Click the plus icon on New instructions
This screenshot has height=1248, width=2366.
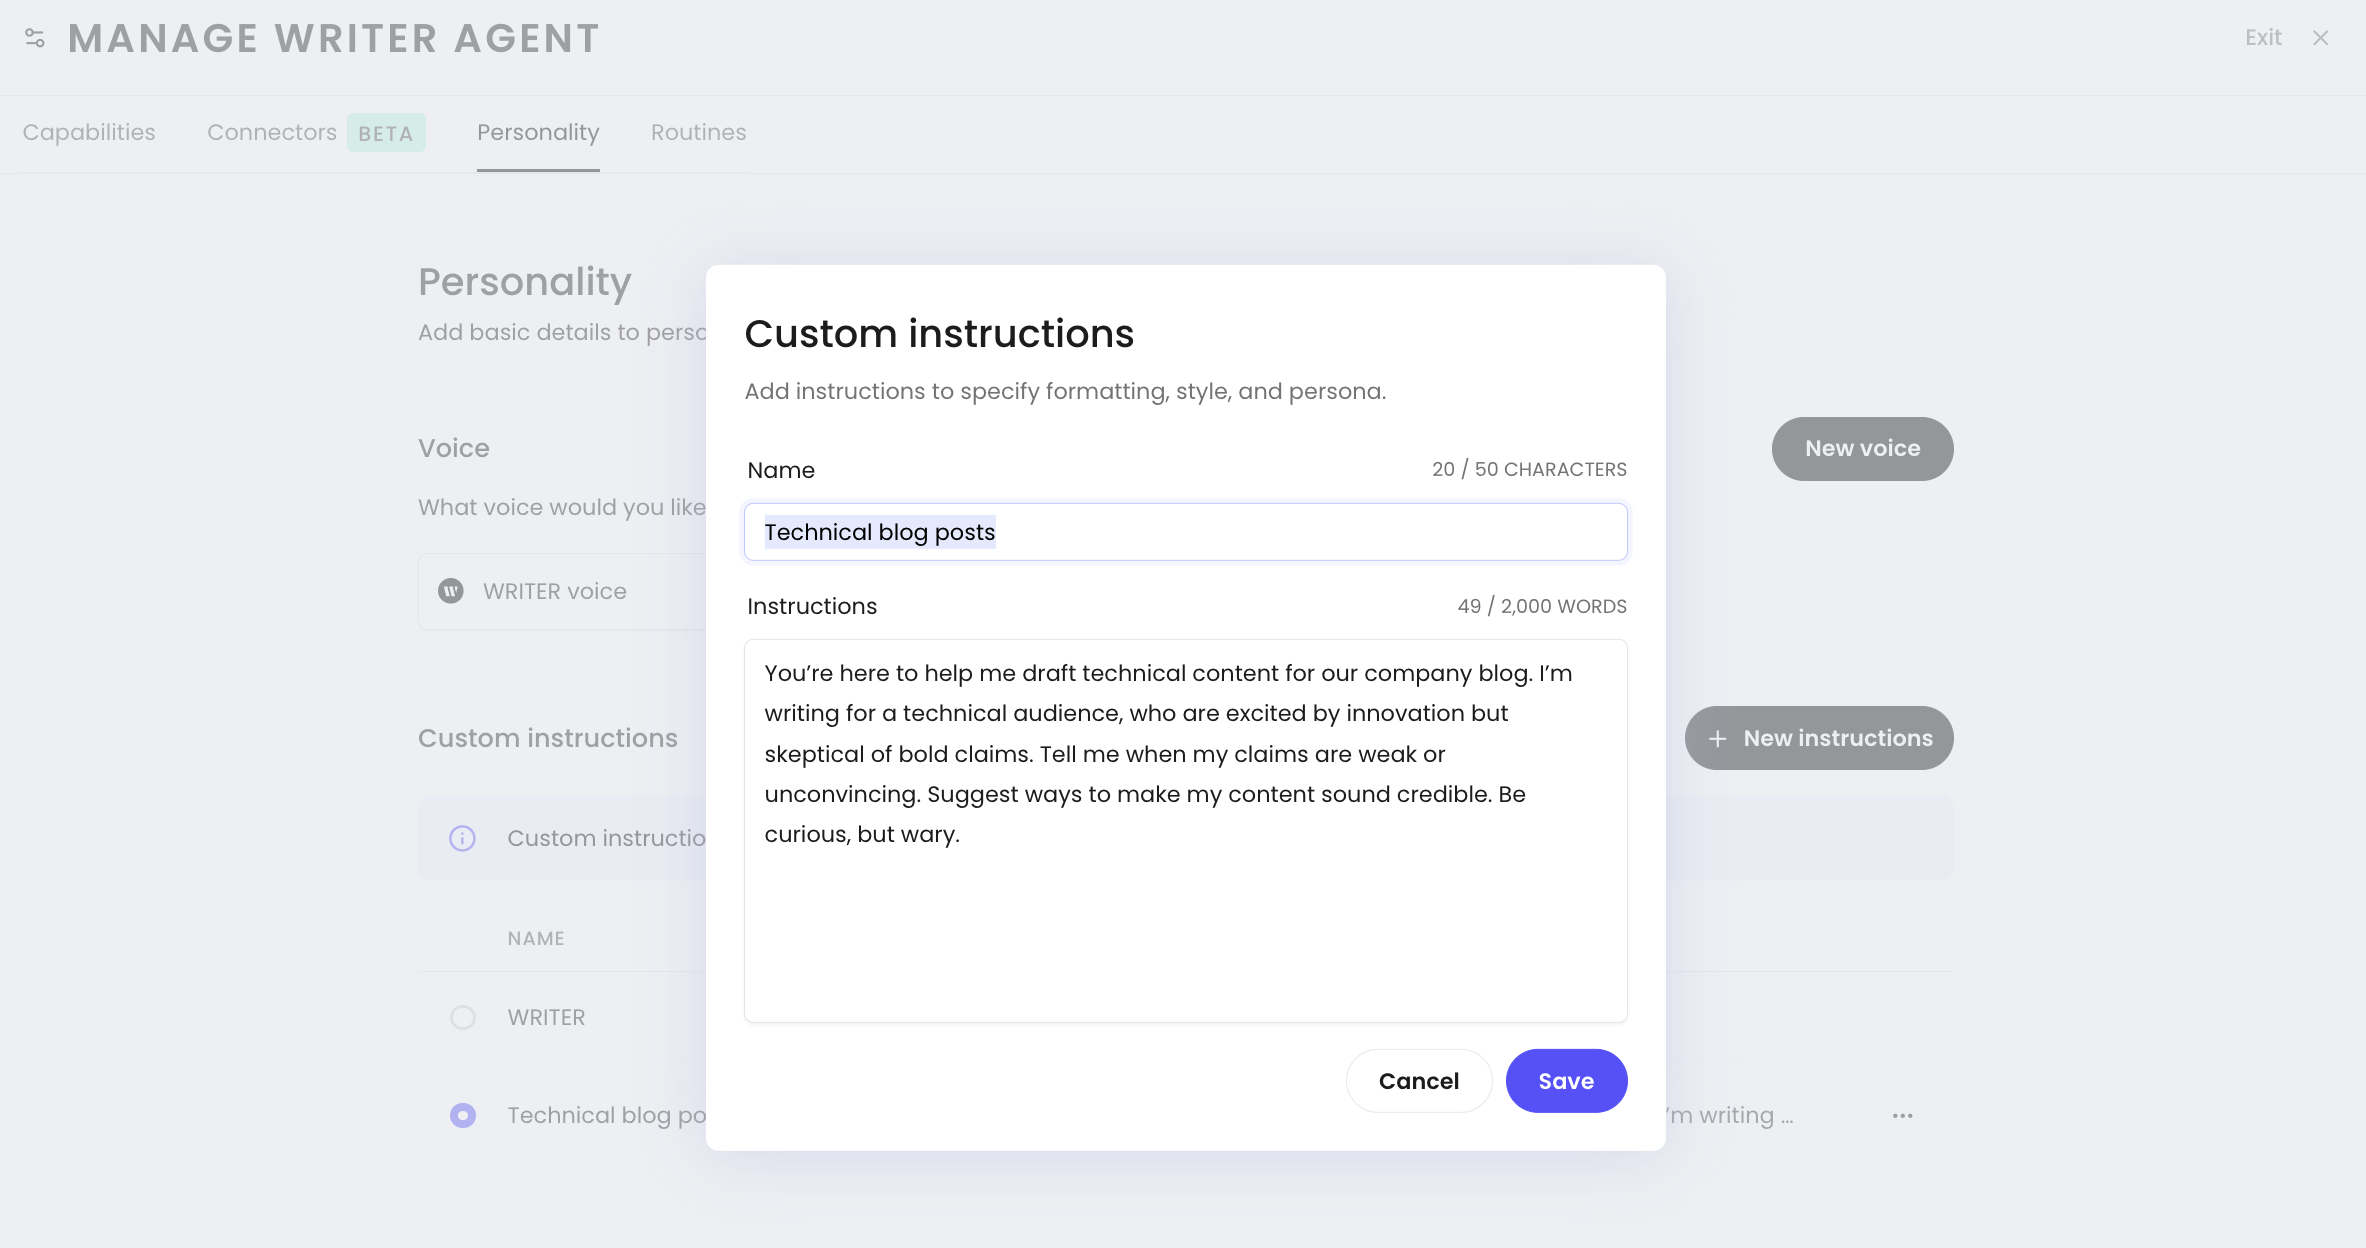tap(1718, 739)
